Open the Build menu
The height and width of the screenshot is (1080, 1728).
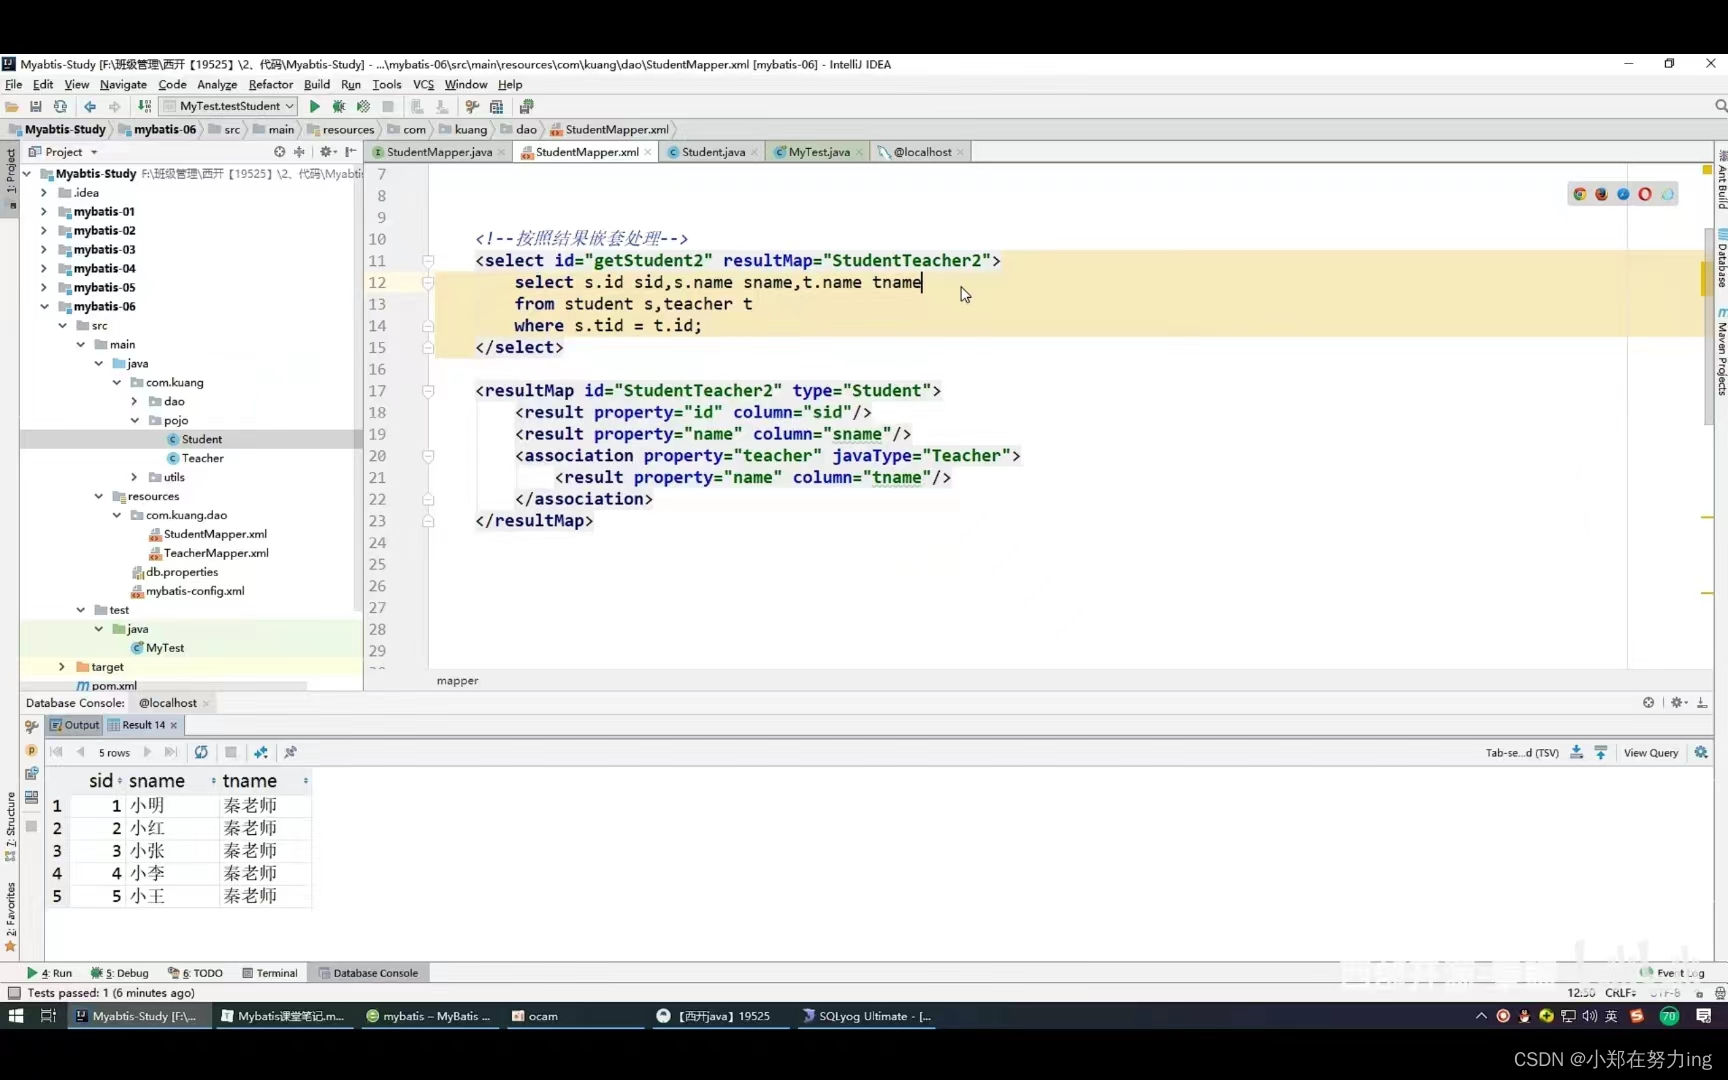[317, 85]
